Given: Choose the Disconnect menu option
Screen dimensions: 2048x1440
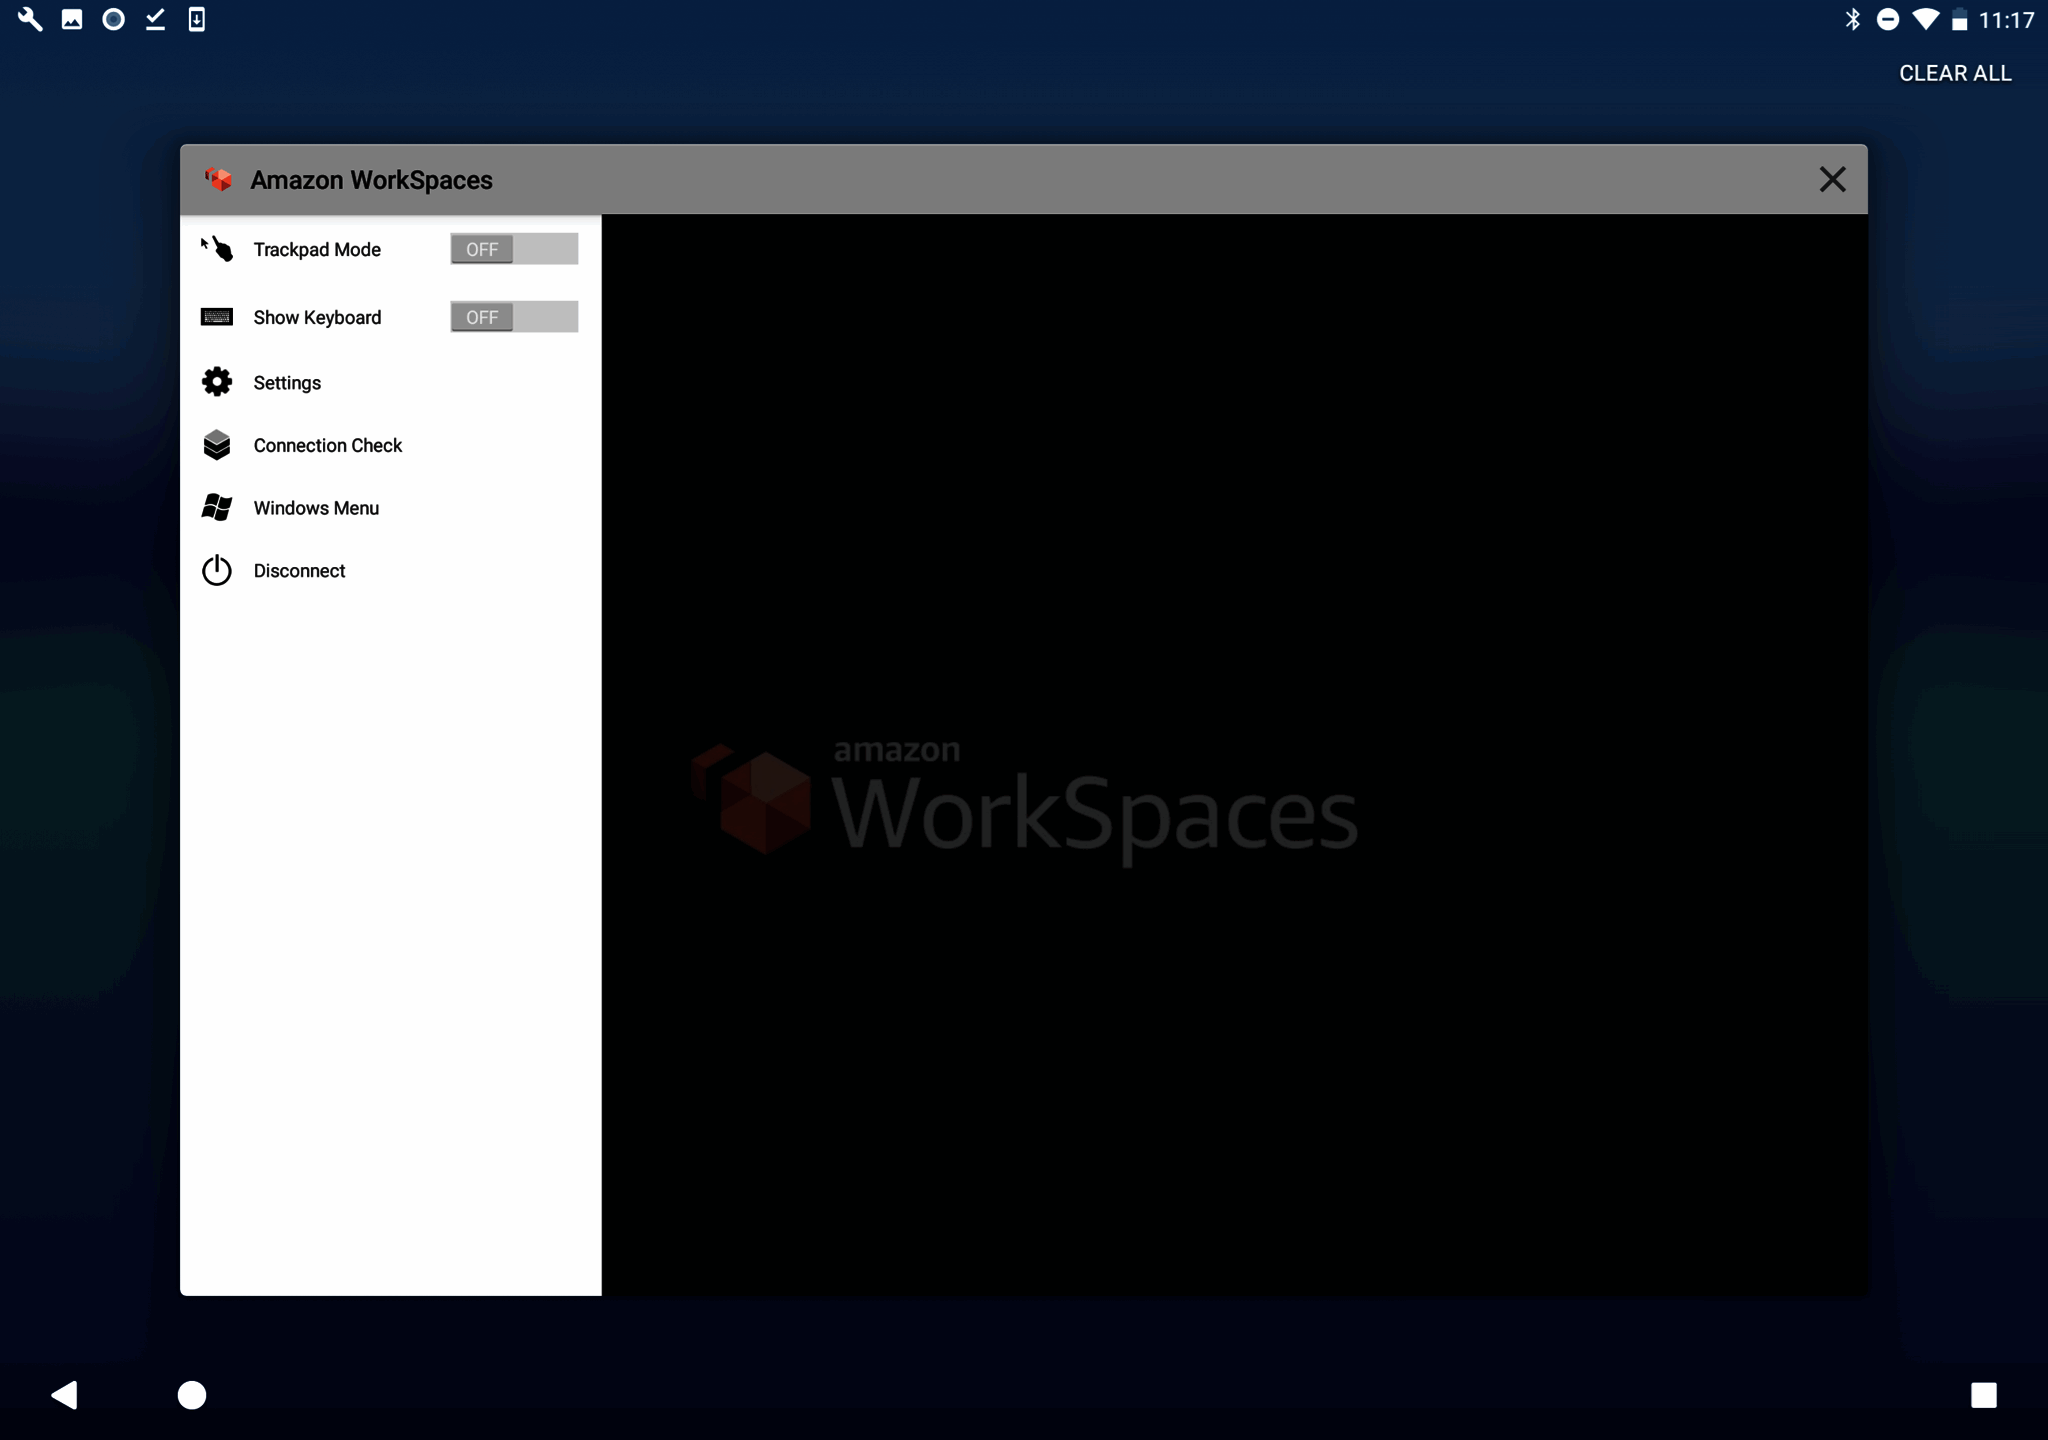Looking at the screenshot, I should click(299, 571).
